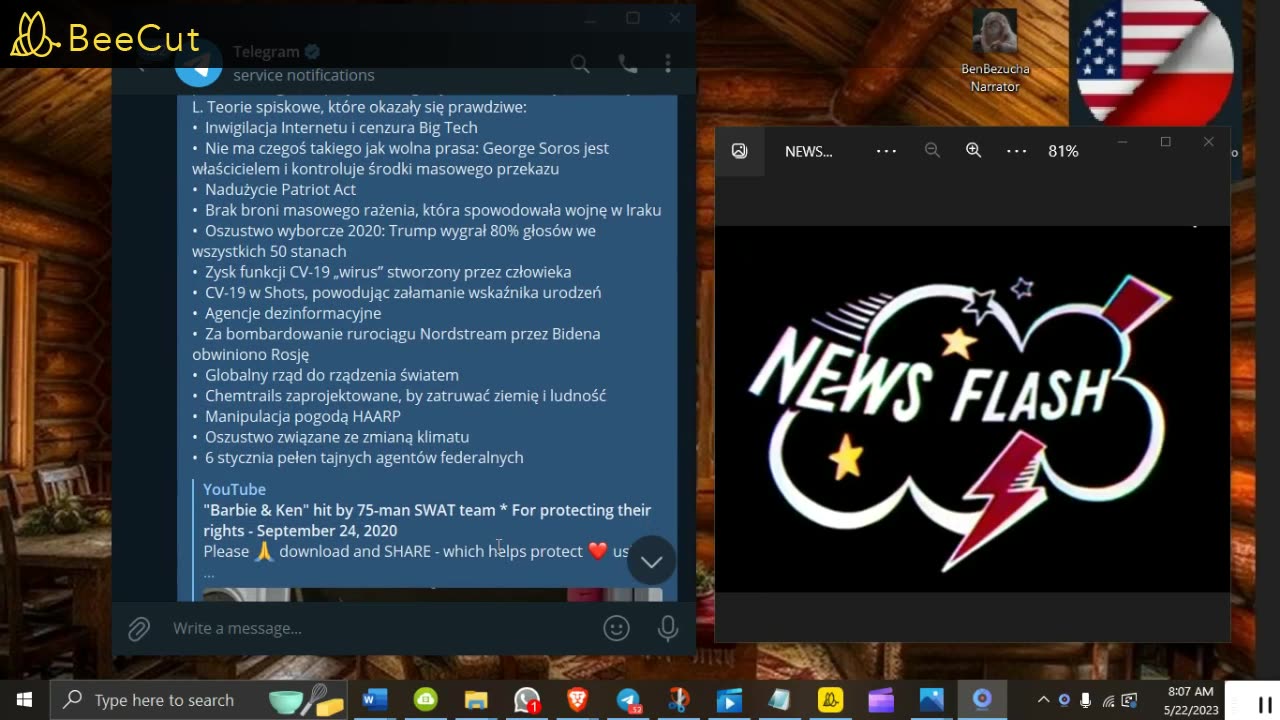1280x720 pixels.
Task: Open Photos app icon in taskbar
Action: [x=931, y=700]
